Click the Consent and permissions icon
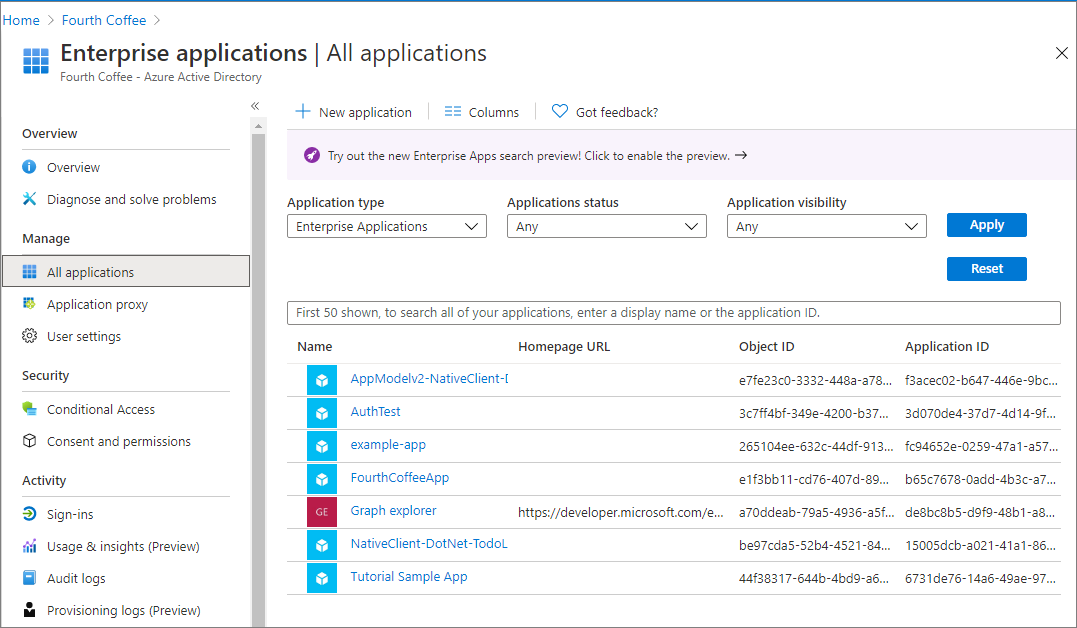Image resolution: width=1077 pixels, height=628 pixels. tap(30, 441)
